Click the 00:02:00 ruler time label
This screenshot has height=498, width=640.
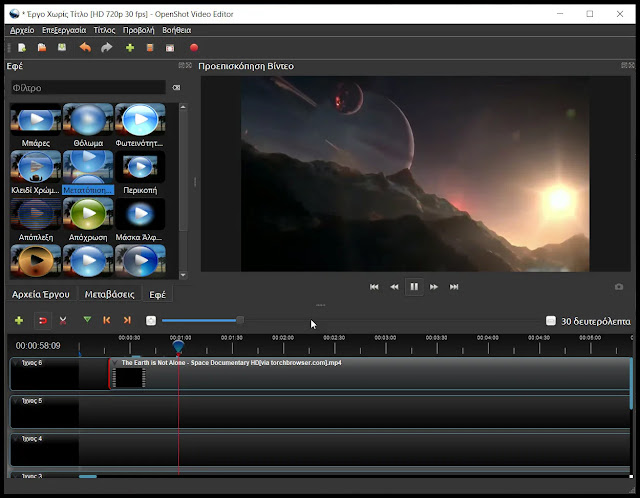283,338
